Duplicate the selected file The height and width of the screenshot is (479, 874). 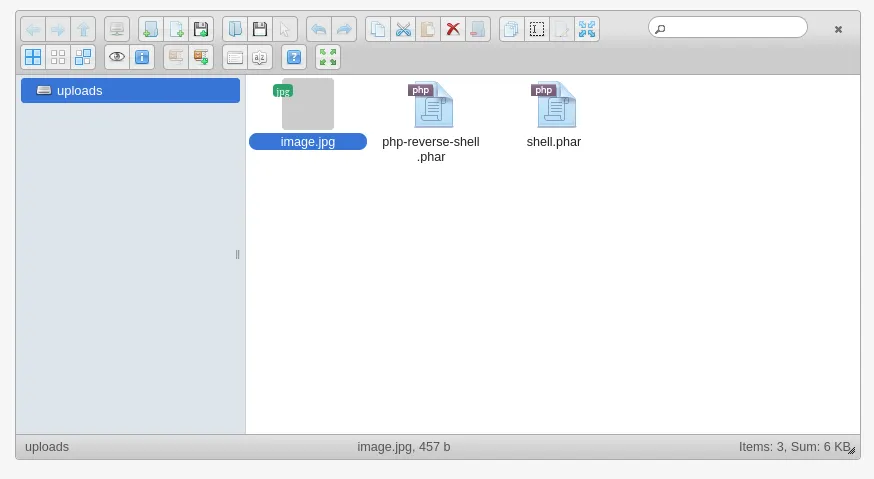tap(511, 29)
